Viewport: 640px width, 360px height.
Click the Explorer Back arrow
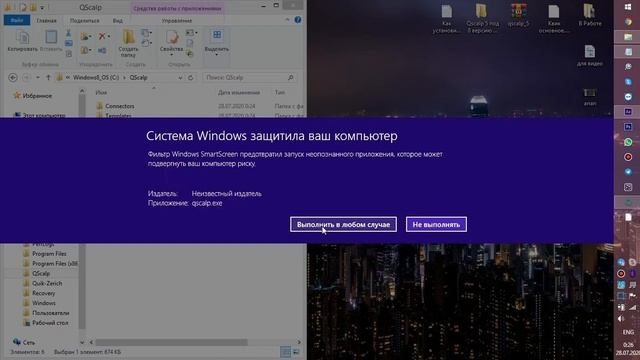pos(13,77)
